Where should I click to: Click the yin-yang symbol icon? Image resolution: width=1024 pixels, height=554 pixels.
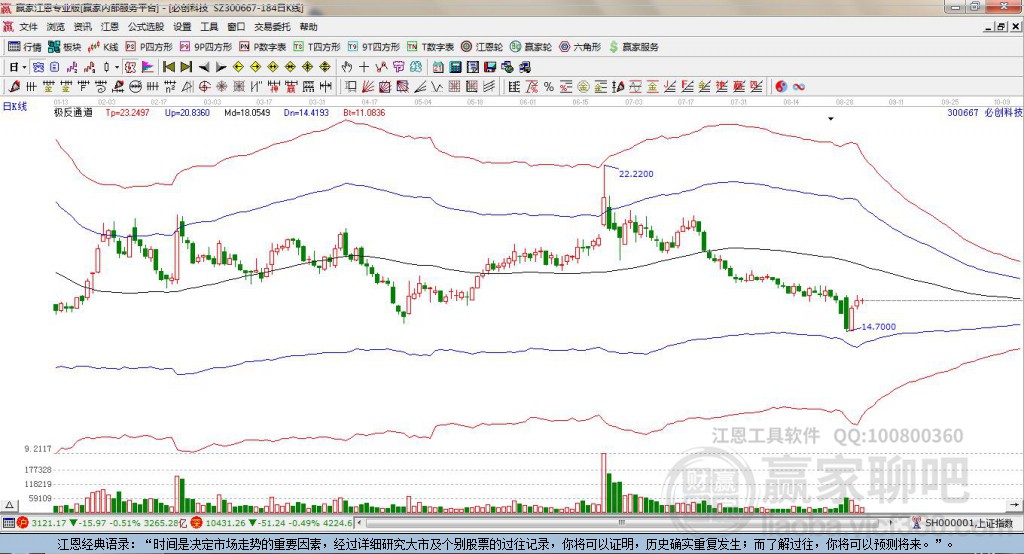(x=781, y=87)
